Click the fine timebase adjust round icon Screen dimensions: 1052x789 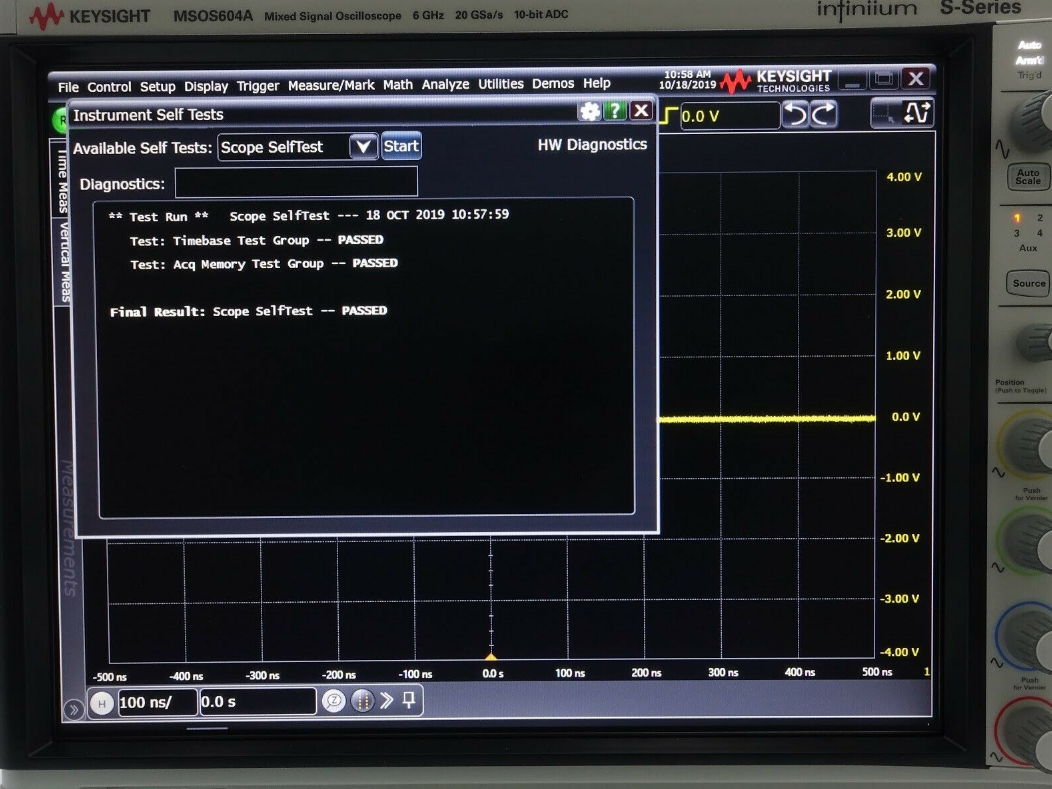click(362, 702)
